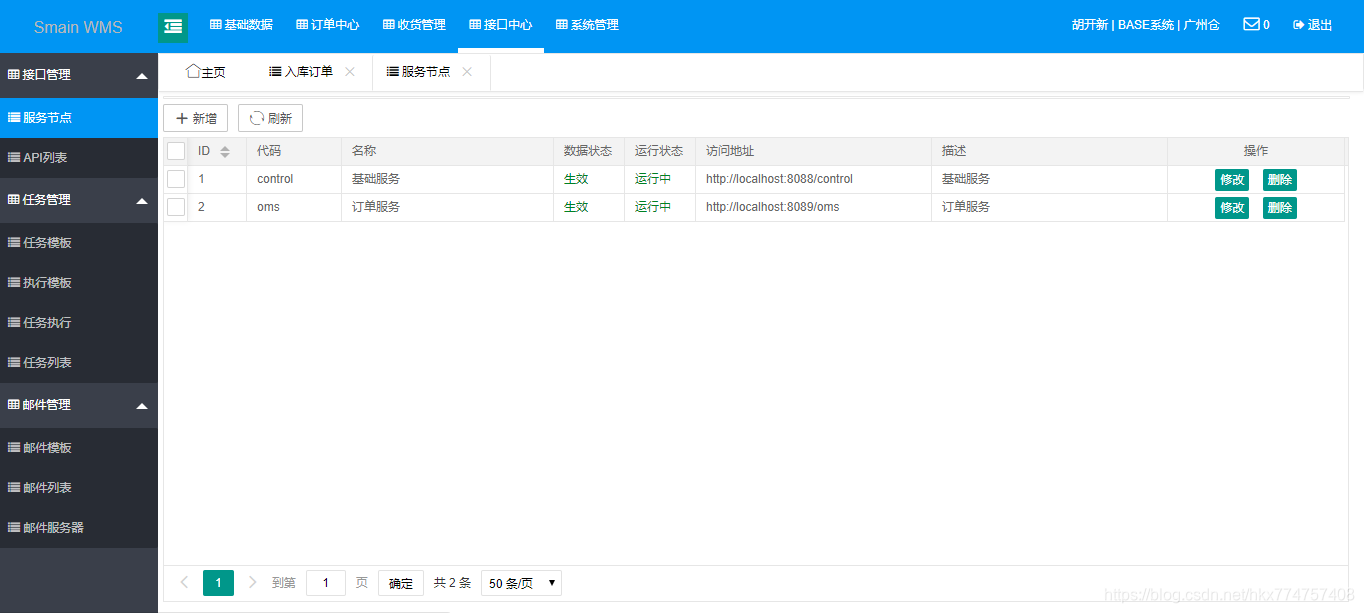Select 服务节点 in the sidebar
Viewport: 1364px width, 613px height.
pyautogui.click(x=79, y=118)
